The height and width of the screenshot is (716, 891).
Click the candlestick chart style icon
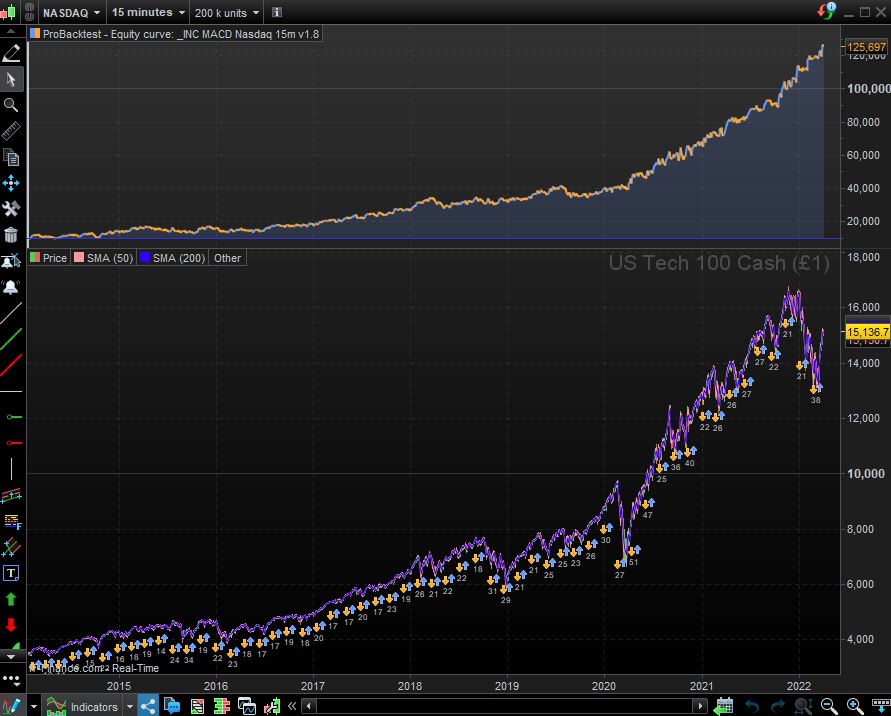(x=8, y=12)
